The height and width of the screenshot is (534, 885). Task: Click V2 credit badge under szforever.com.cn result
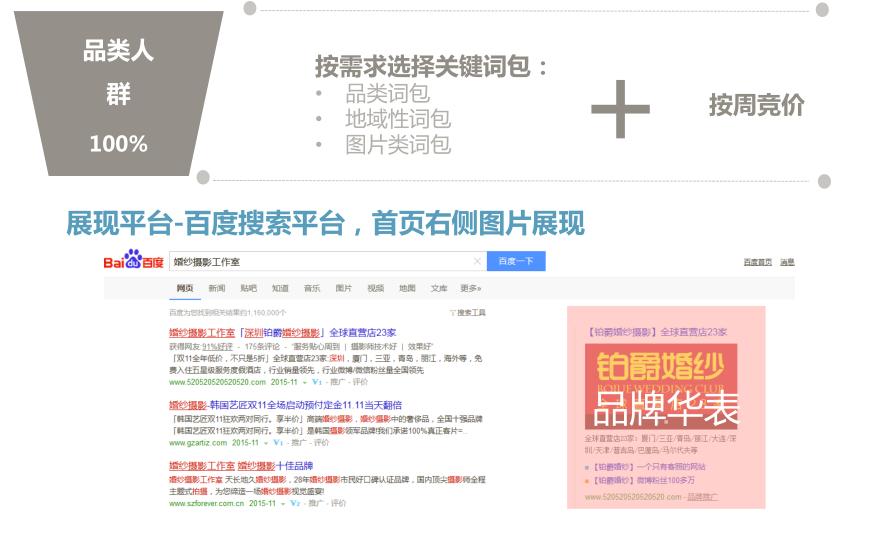295,504
